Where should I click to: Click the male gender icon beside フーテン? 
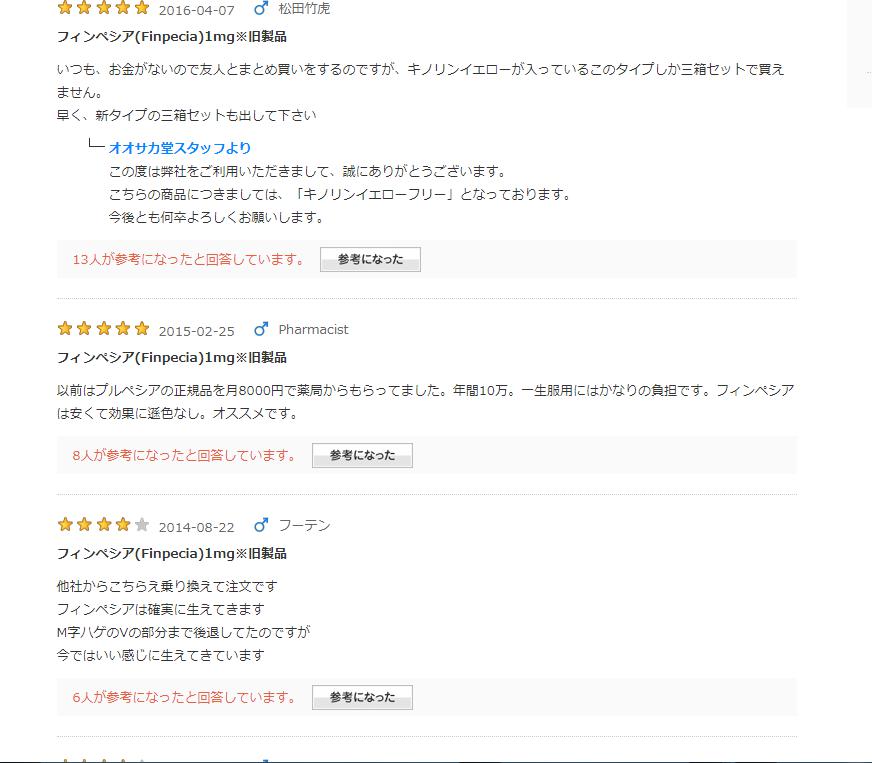(262, 525)
